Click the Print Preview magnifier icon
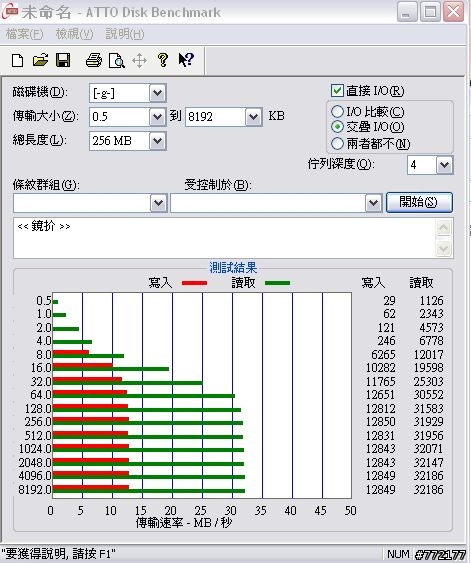Image resolution: width=471 pixels, height=563 pixels. click(x=117, y=61)
